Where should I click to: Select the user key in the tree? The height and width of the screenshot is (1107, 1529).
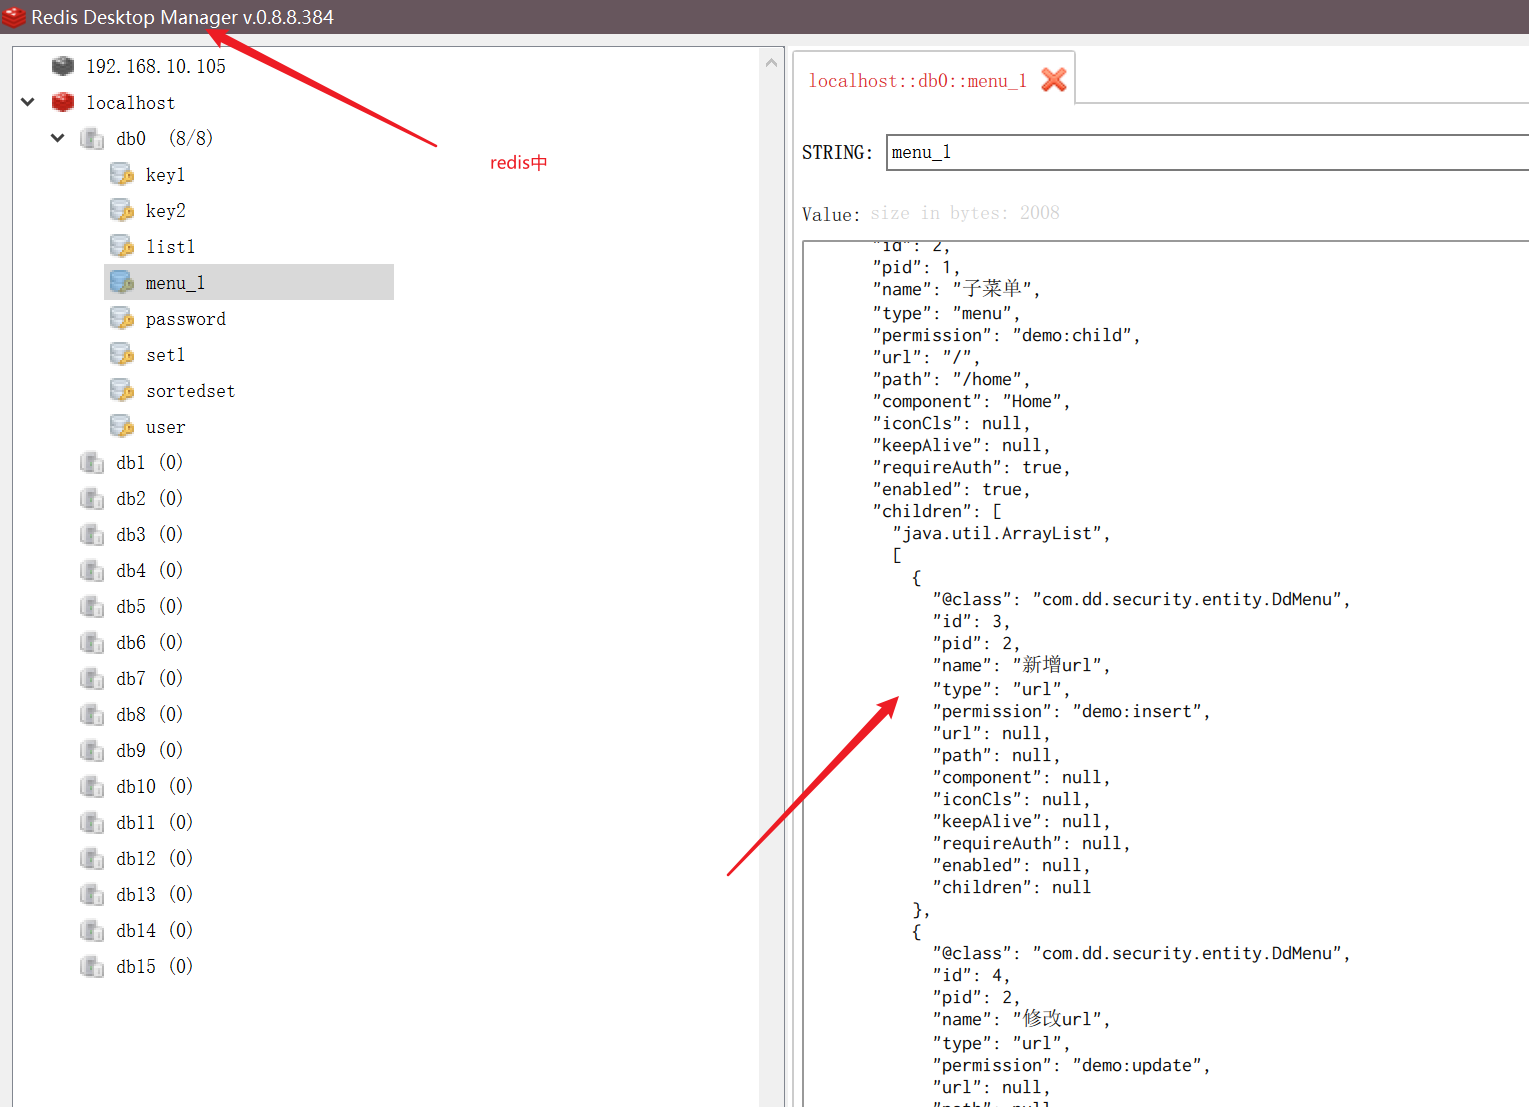[165, 426]
